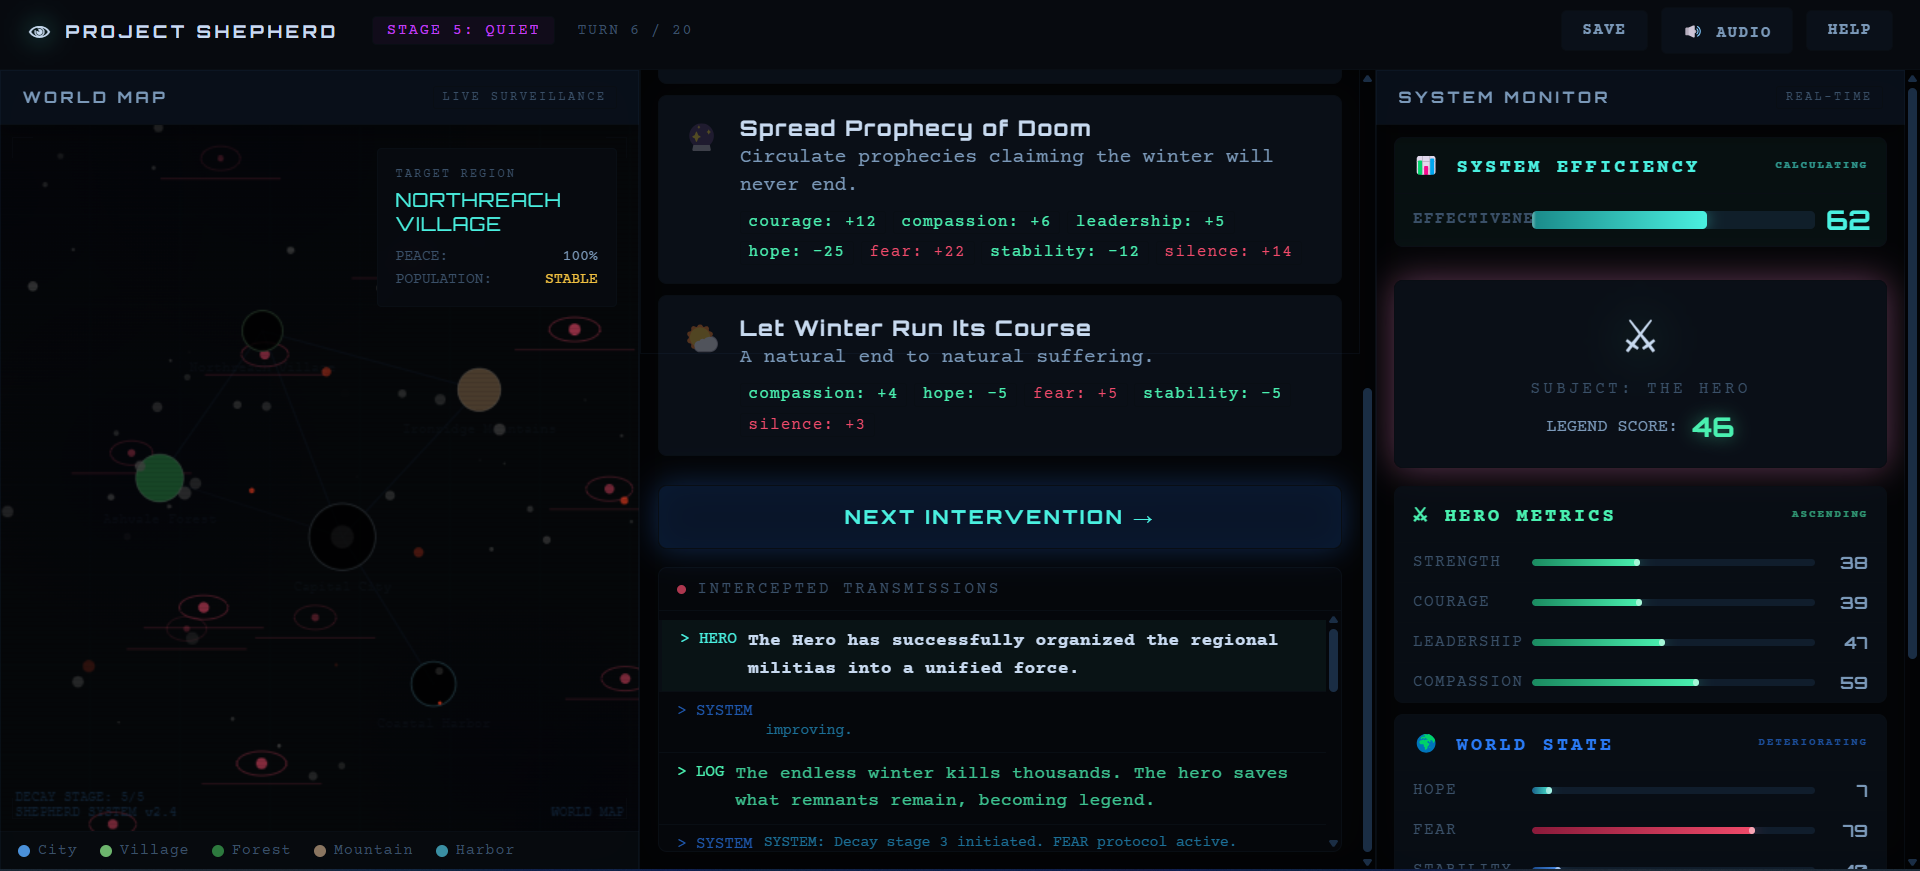Click the HERO transmission log entry
1920x871 pixels.
tap(992, 654)
